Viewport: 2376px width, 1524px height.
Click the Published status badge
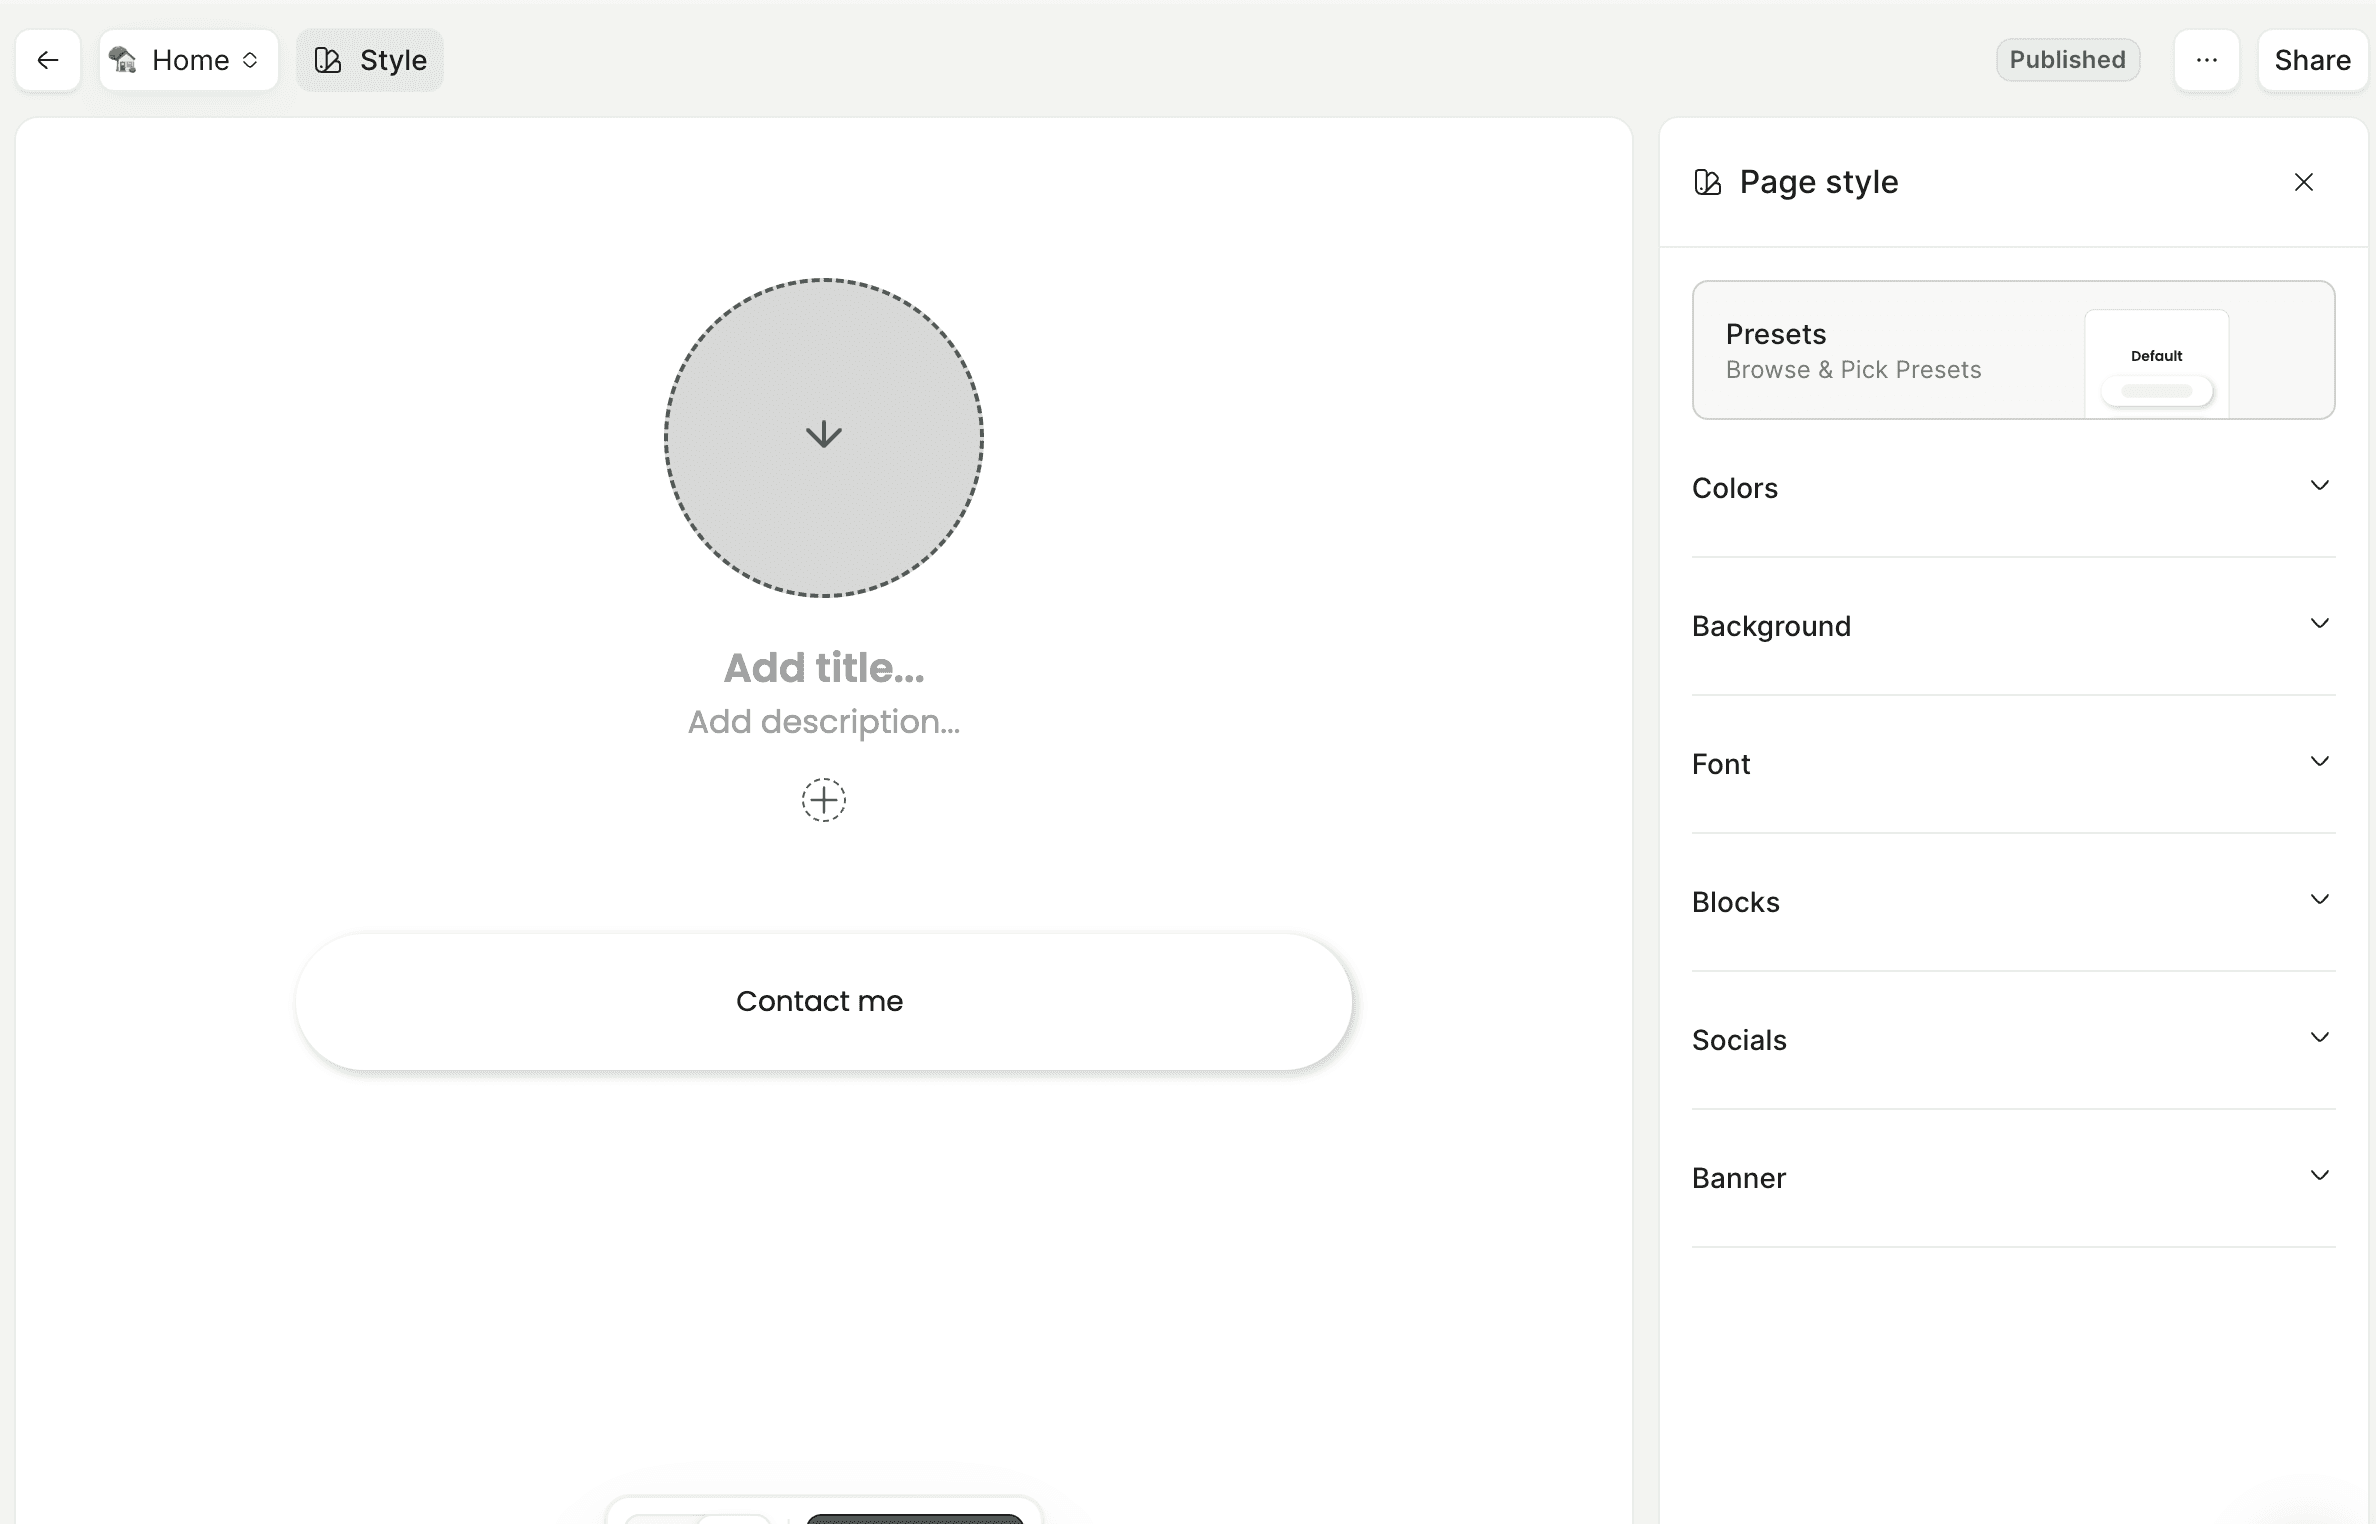tap(2067, 60)
